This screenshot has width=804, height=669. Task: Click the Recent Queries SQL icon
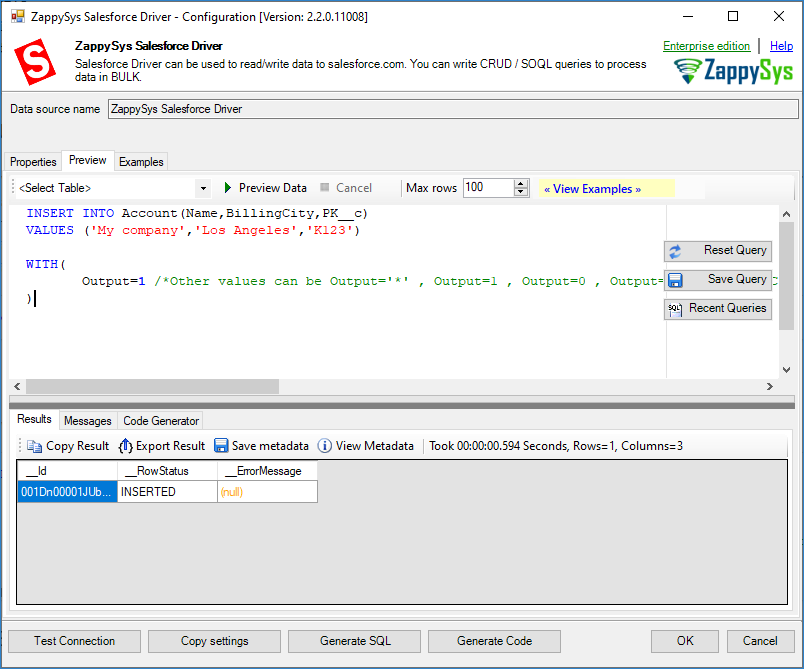click(675, 309)
